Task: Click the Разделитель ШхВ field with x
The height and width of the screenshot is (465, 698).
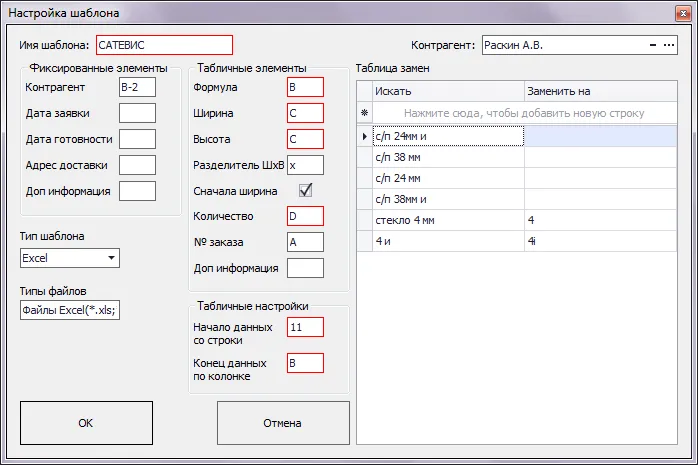Action: pos(305,165)
